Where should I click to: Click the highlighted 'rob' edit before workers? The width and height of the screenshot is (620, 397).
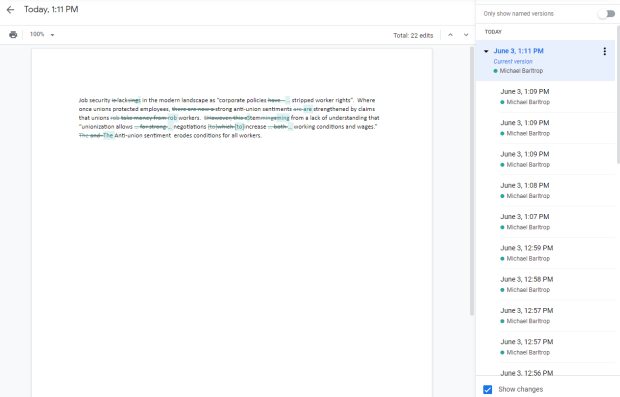click(x=172, y=118)
